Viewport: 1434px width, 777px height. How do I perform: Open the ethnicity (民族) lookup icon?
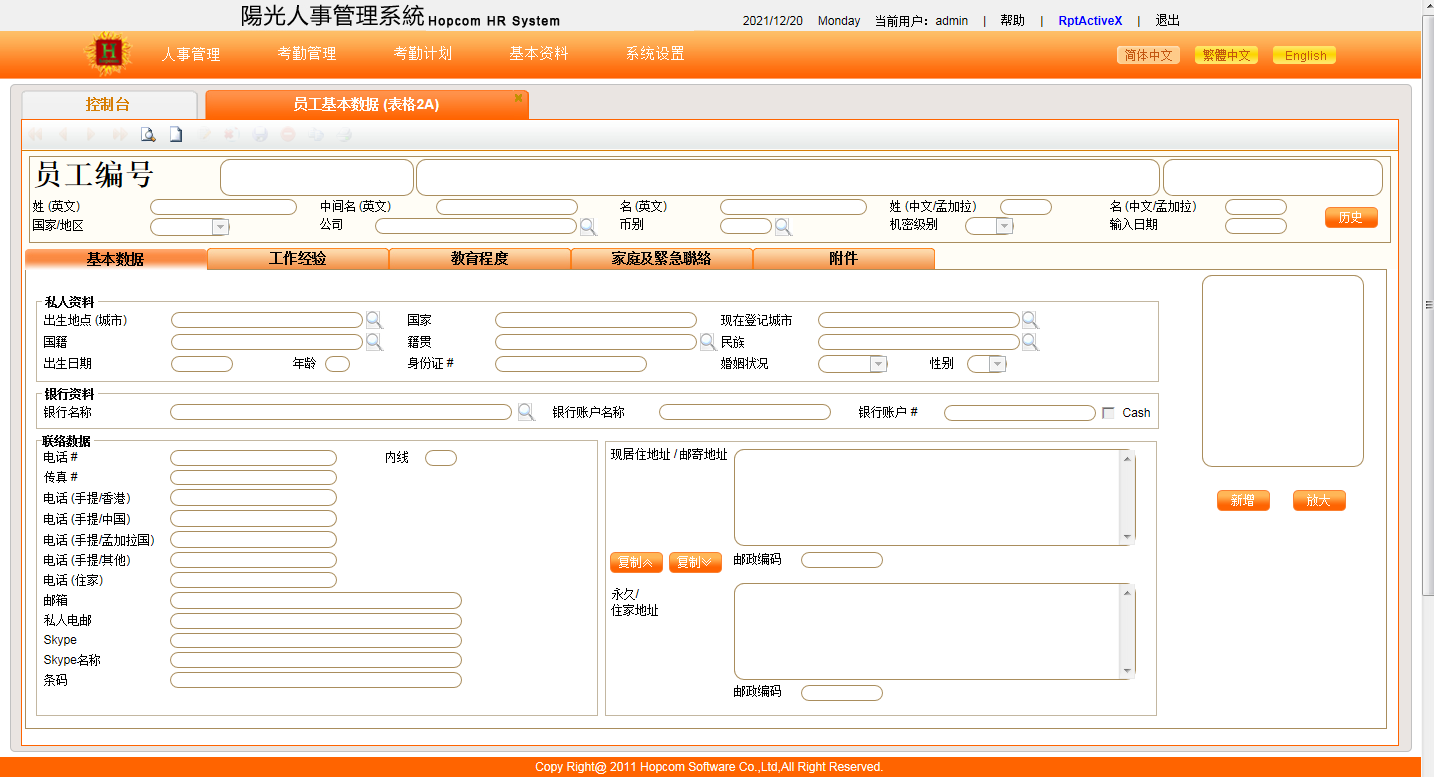(x=1030, y=342)
